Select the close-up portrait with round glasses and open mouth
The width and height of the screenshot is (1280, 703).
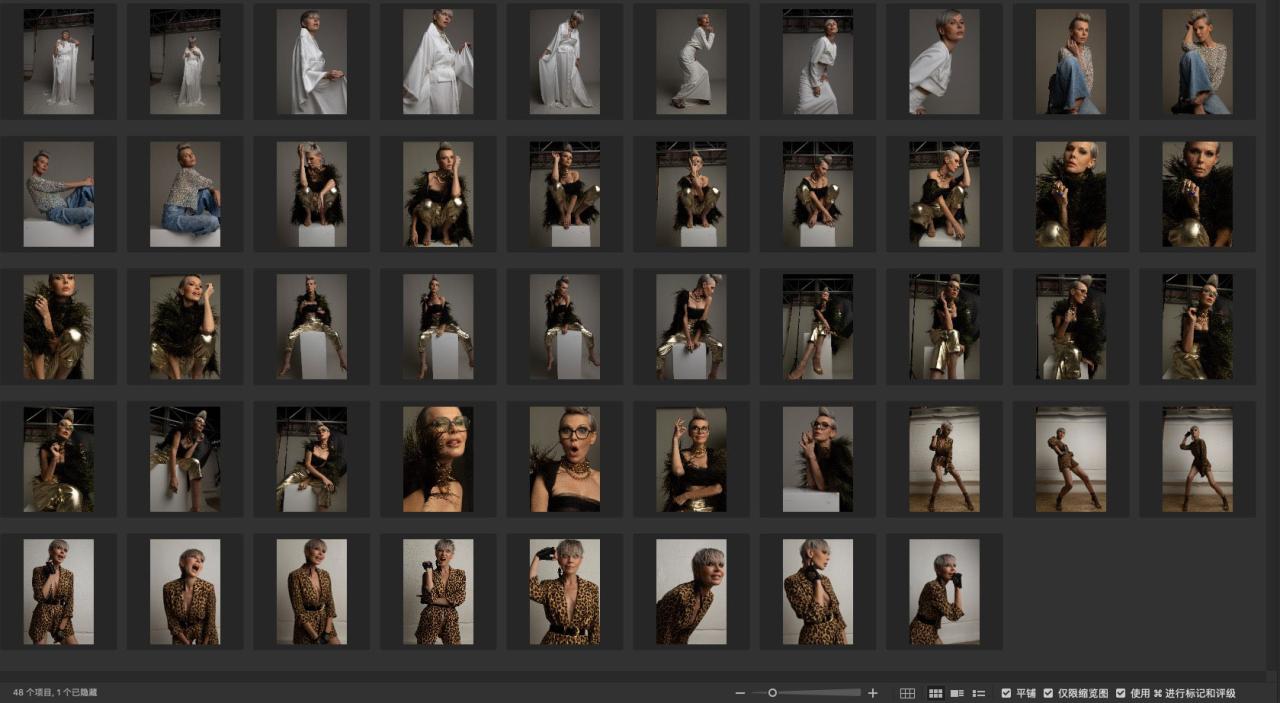tap(565, 459)
